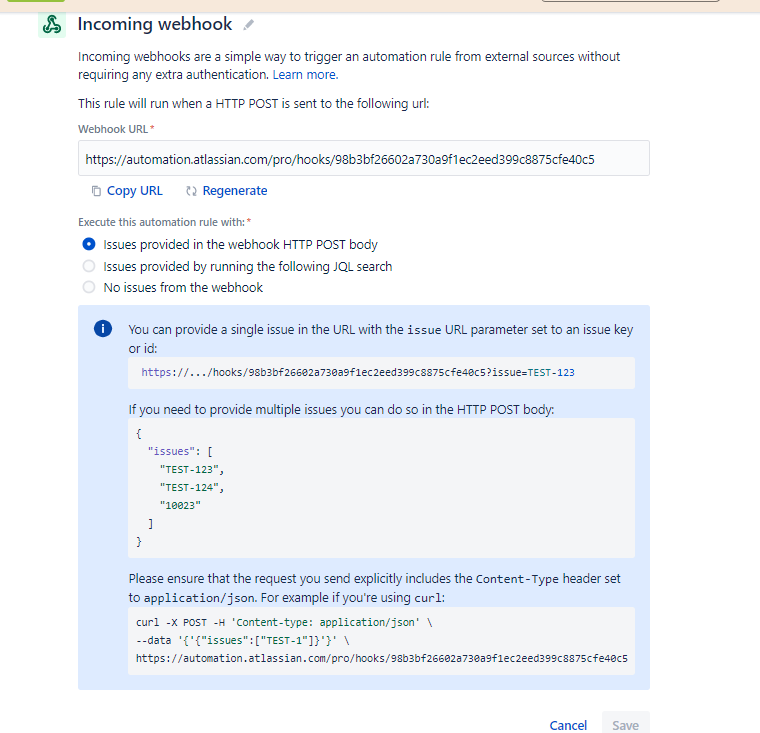Screen dimensions: 760x733
Task: Click inside the Webhook URL field
Action: (x=364, y=158)
